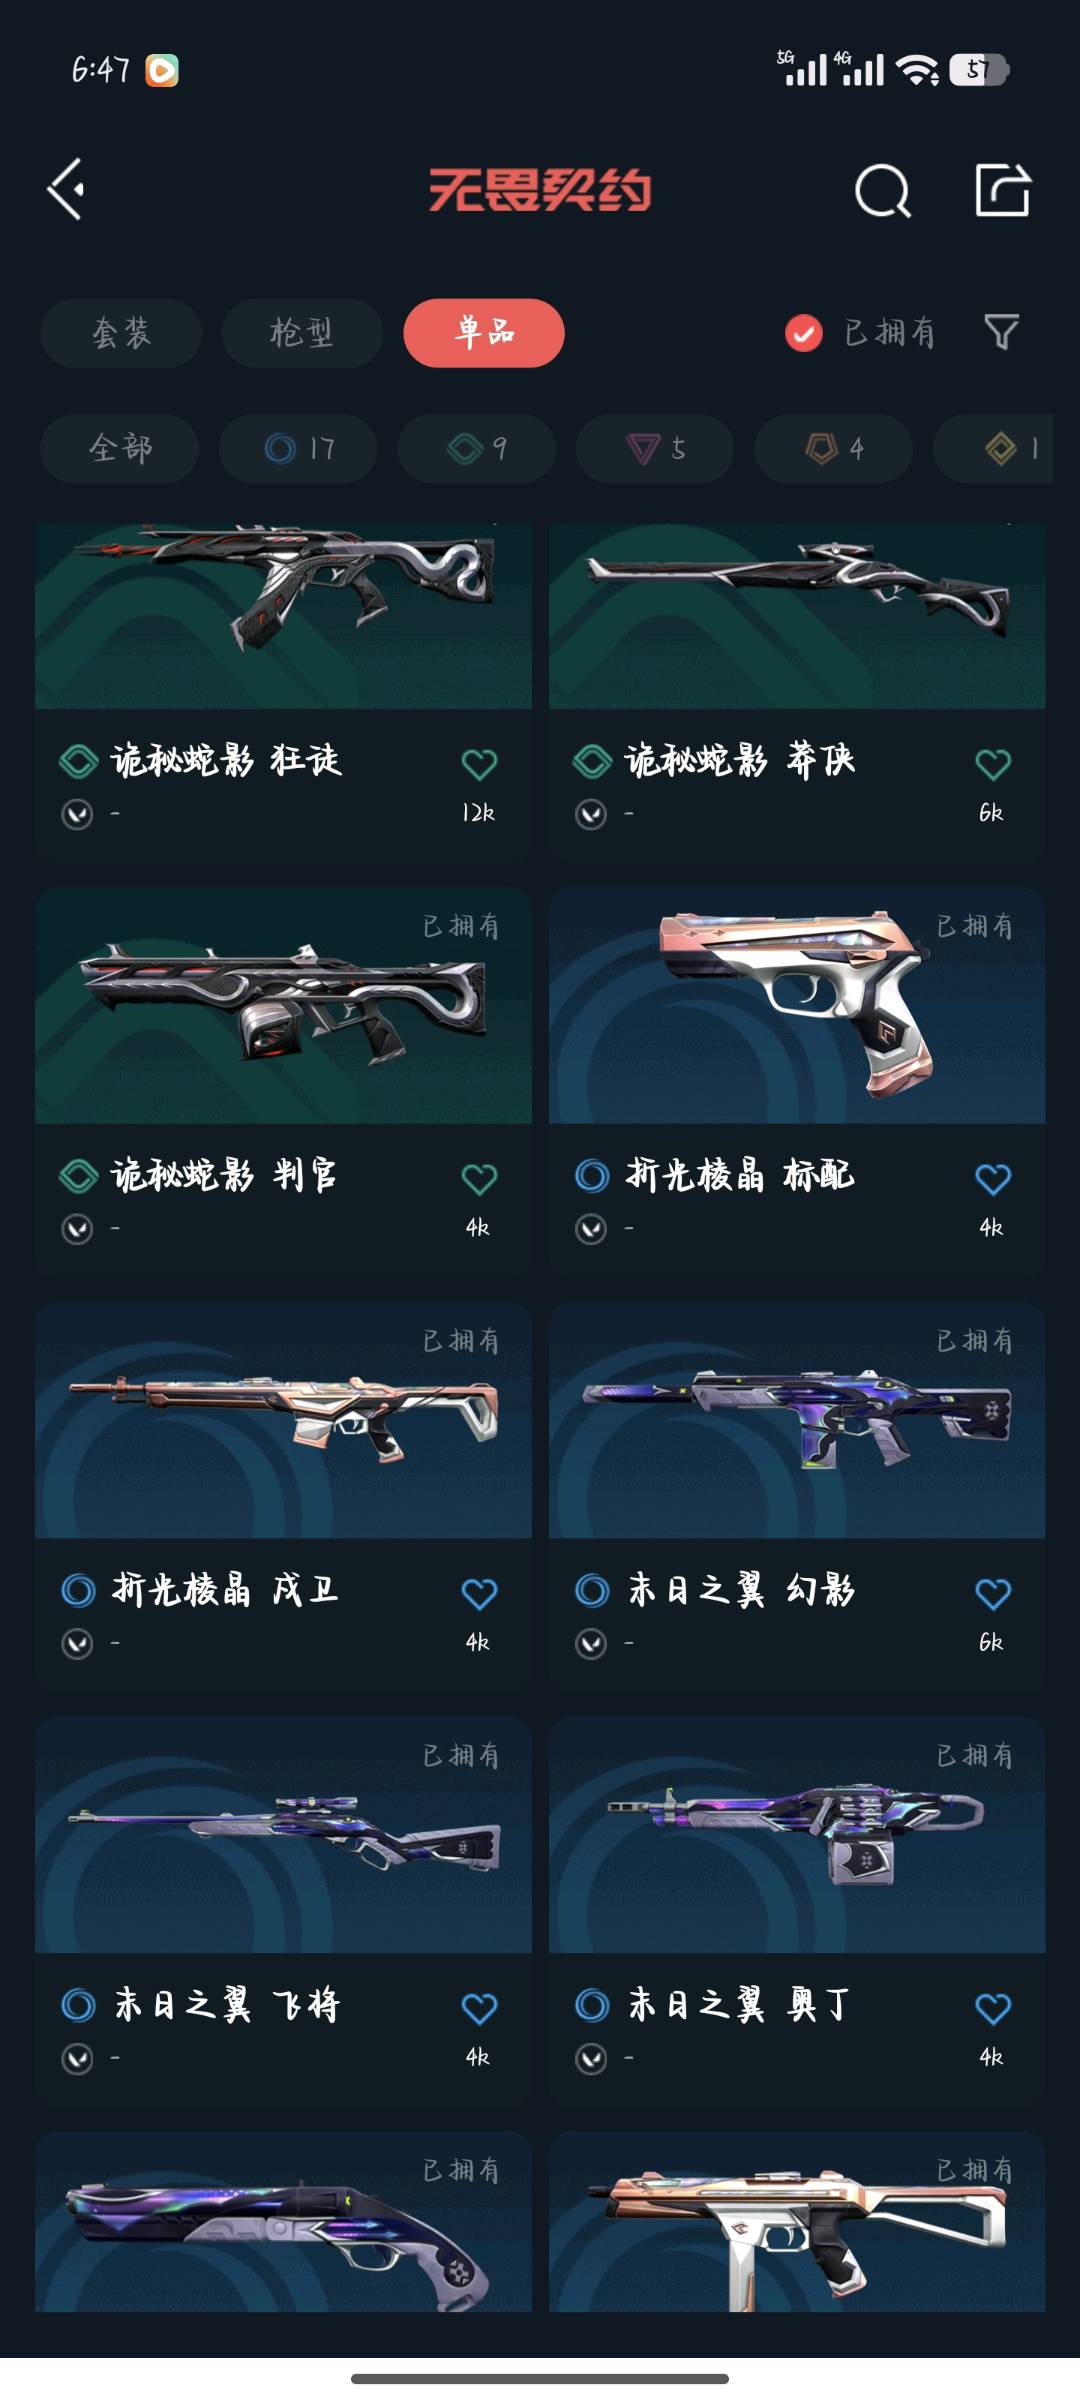The image size is (1080, 2400).
Task: Like the 折光棱晶 标配 skin heart
Action: point(992,1179)
